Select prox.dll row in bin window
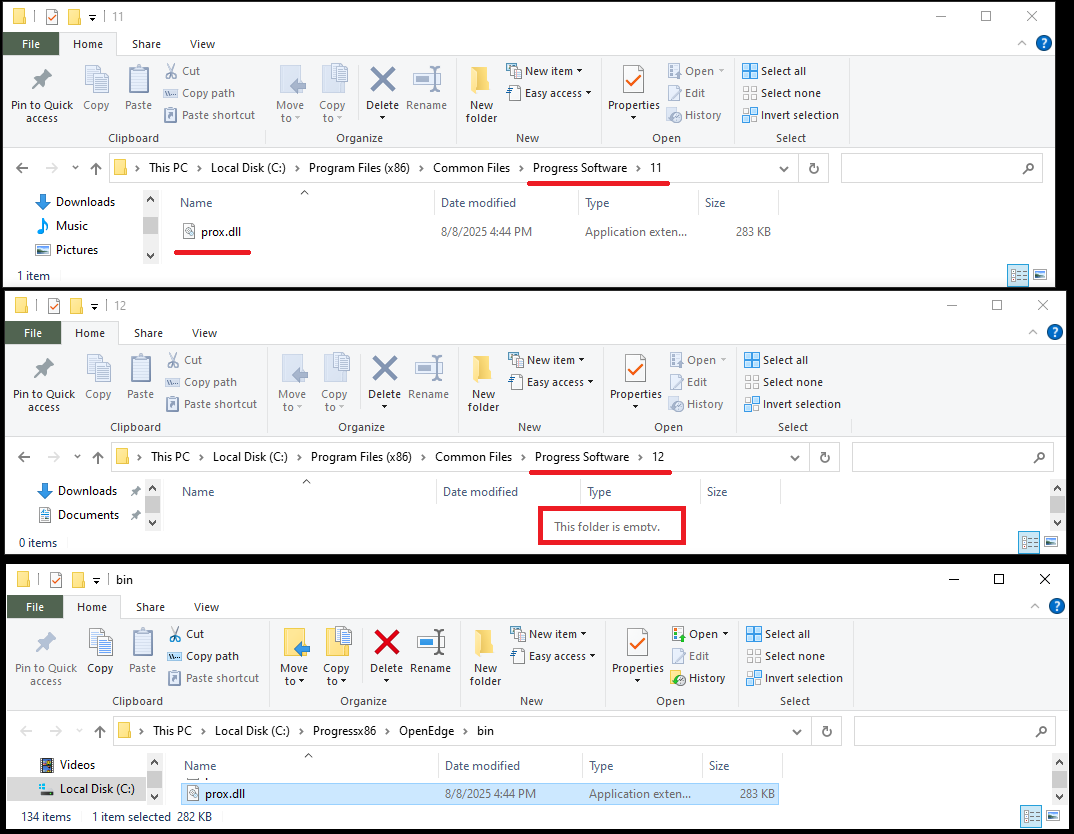Image resolution: width=1074 pixels, height=834 pixels. [479, 794]
